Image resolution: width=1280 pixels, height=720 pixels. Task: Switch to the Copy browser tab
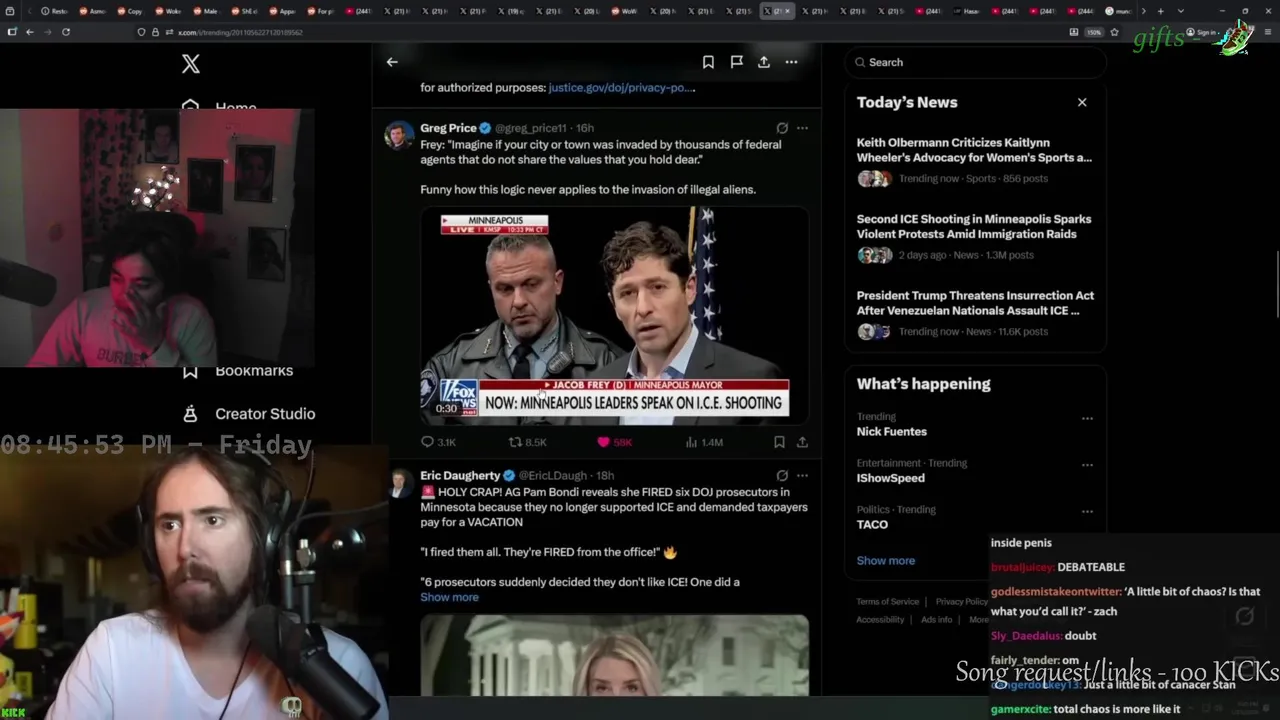click(x=130, y=11)
